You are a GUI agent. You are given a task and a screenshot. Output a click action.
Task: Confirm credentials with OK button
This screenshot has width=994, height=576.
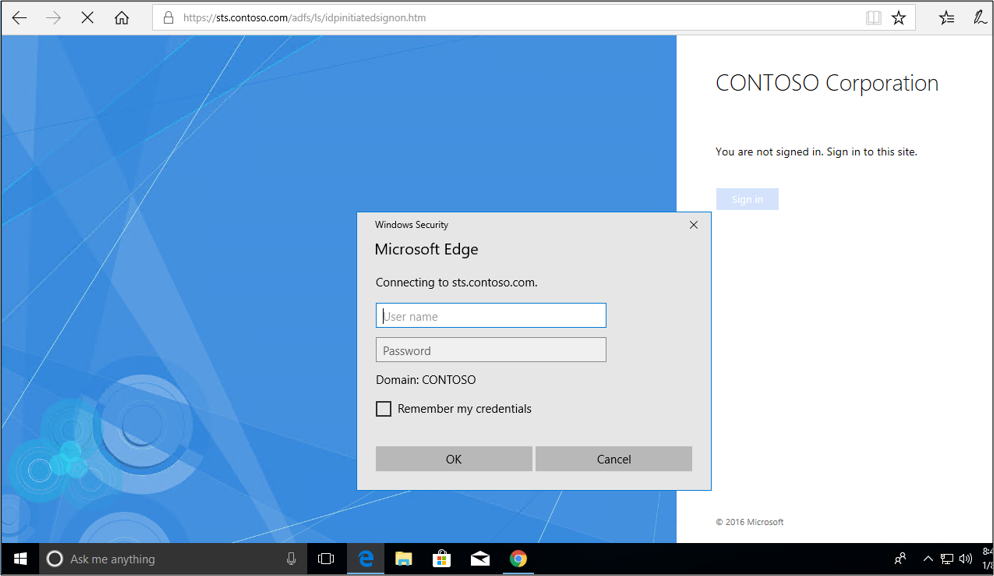(454, 459)
